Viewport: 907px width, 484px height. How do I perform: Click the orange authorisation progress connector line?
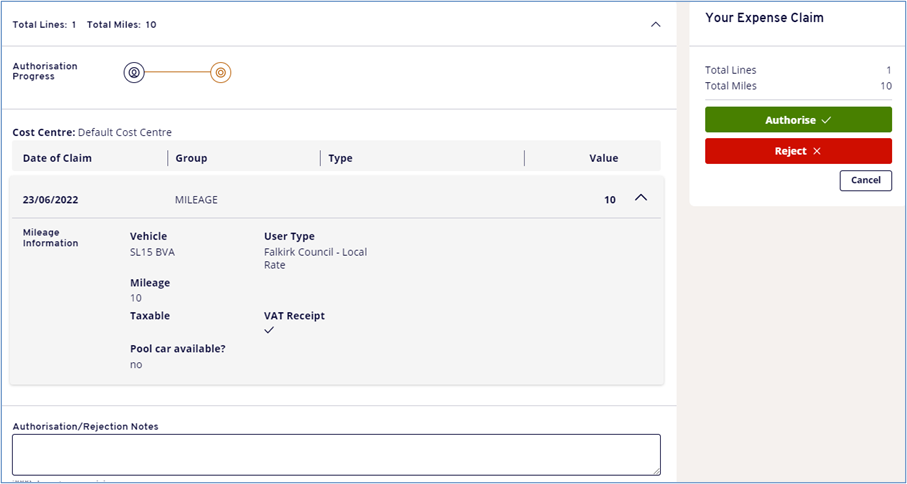tap(178, 72)
